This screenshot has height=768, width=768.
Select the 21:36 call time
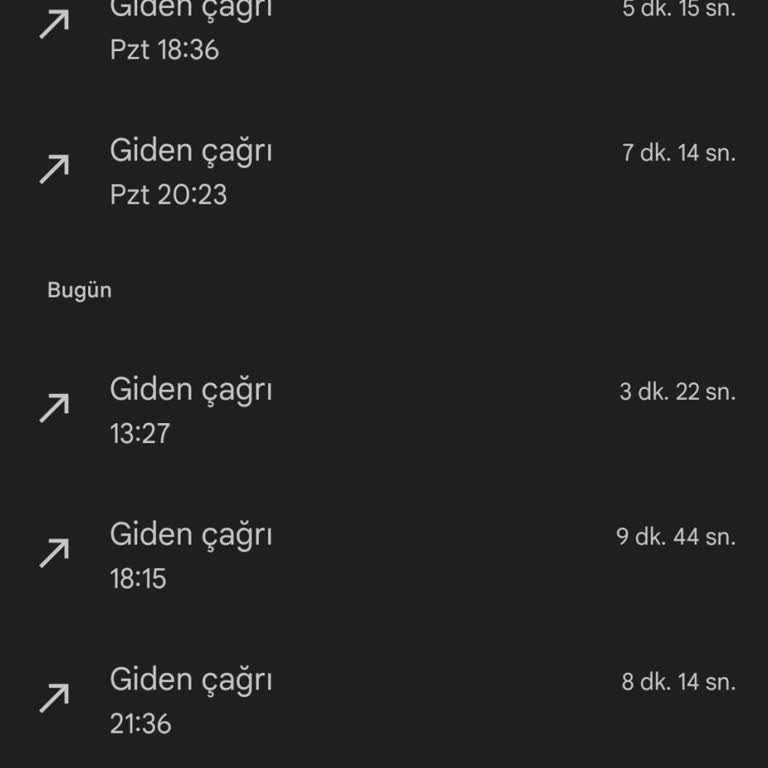(x=140, y=723)
